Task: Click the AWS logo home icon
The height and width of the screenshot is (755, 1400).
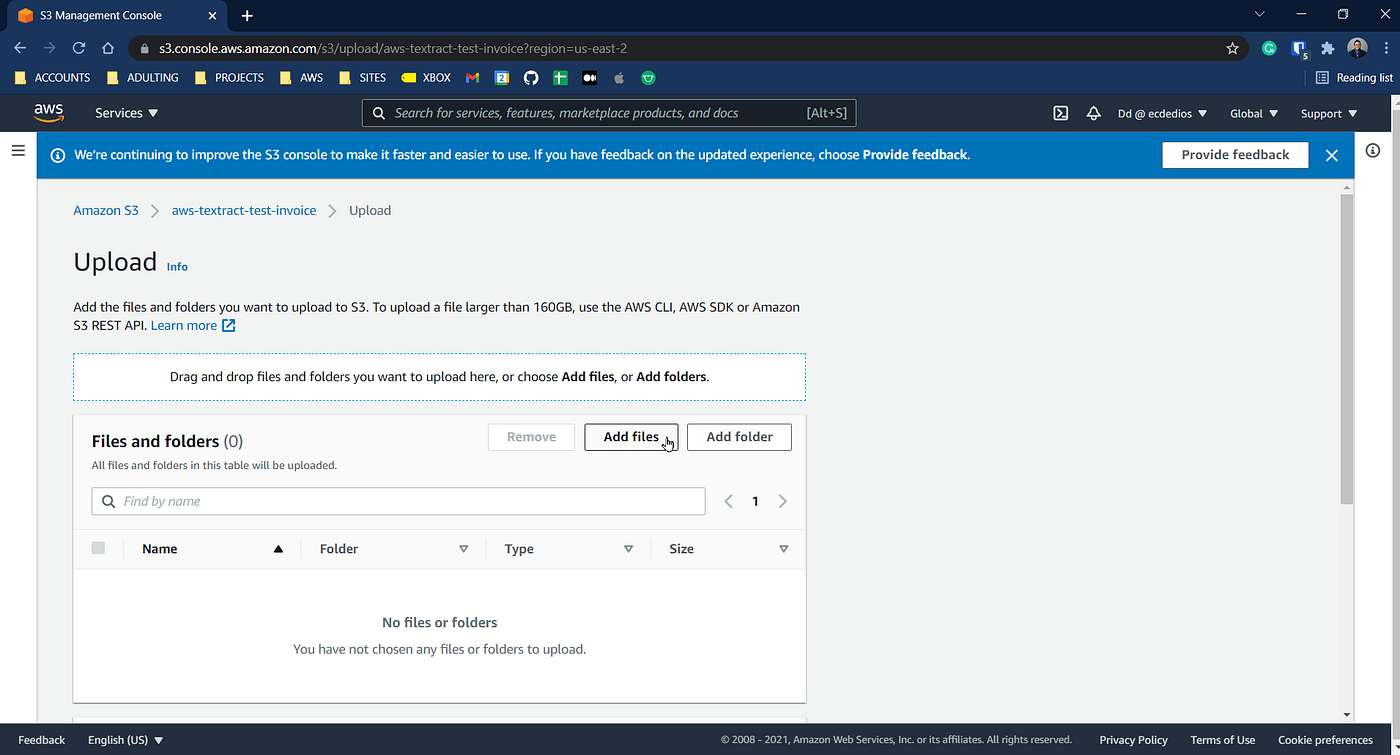Action: click(x=49, y=113)
